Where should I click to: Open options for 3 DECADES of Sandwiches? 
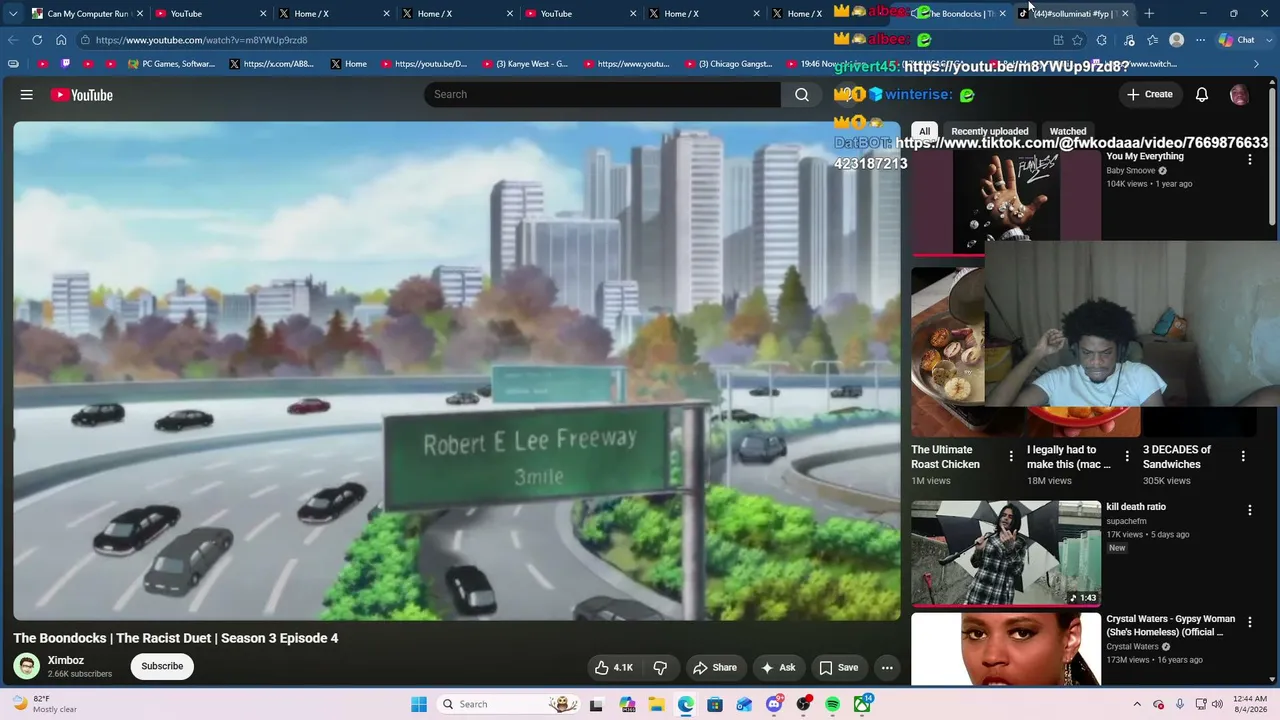[x=1243, y=456]
